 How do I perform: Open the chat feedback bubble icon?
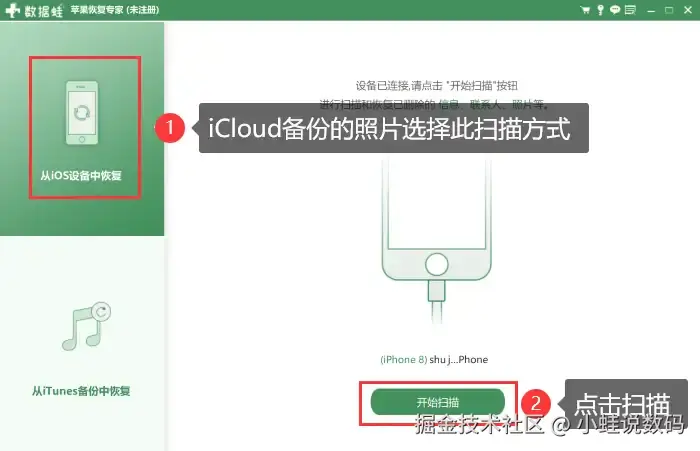pos(615,10)
